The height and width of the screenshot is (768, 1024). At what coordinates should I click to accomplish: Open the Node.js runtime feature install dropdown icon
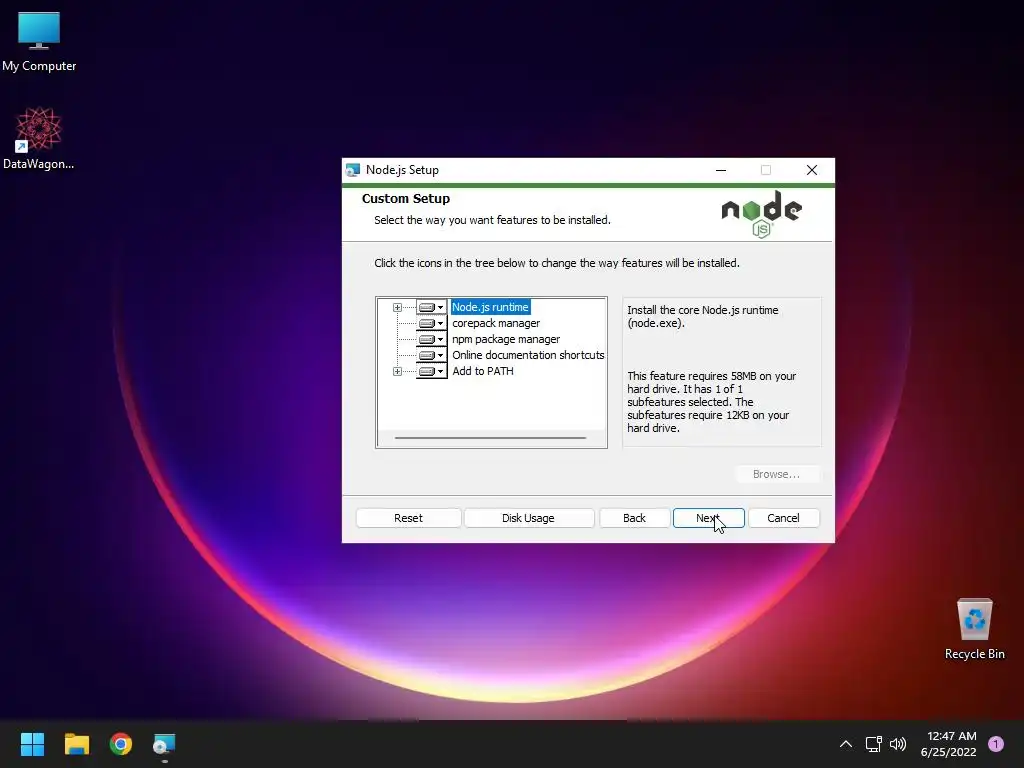431,307
